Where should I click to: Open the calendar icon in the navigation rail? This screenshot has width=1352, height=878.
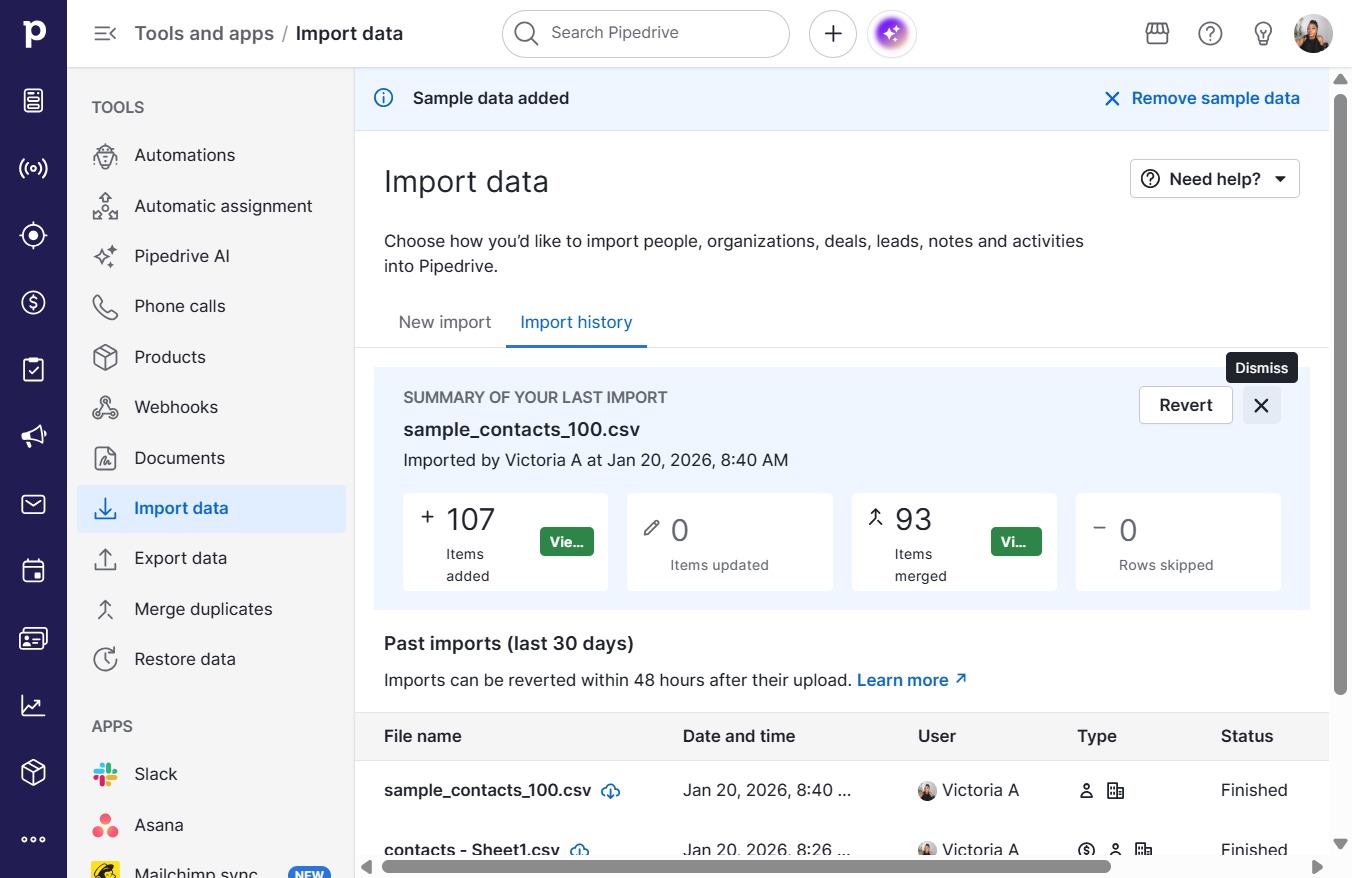coord(33,571)
